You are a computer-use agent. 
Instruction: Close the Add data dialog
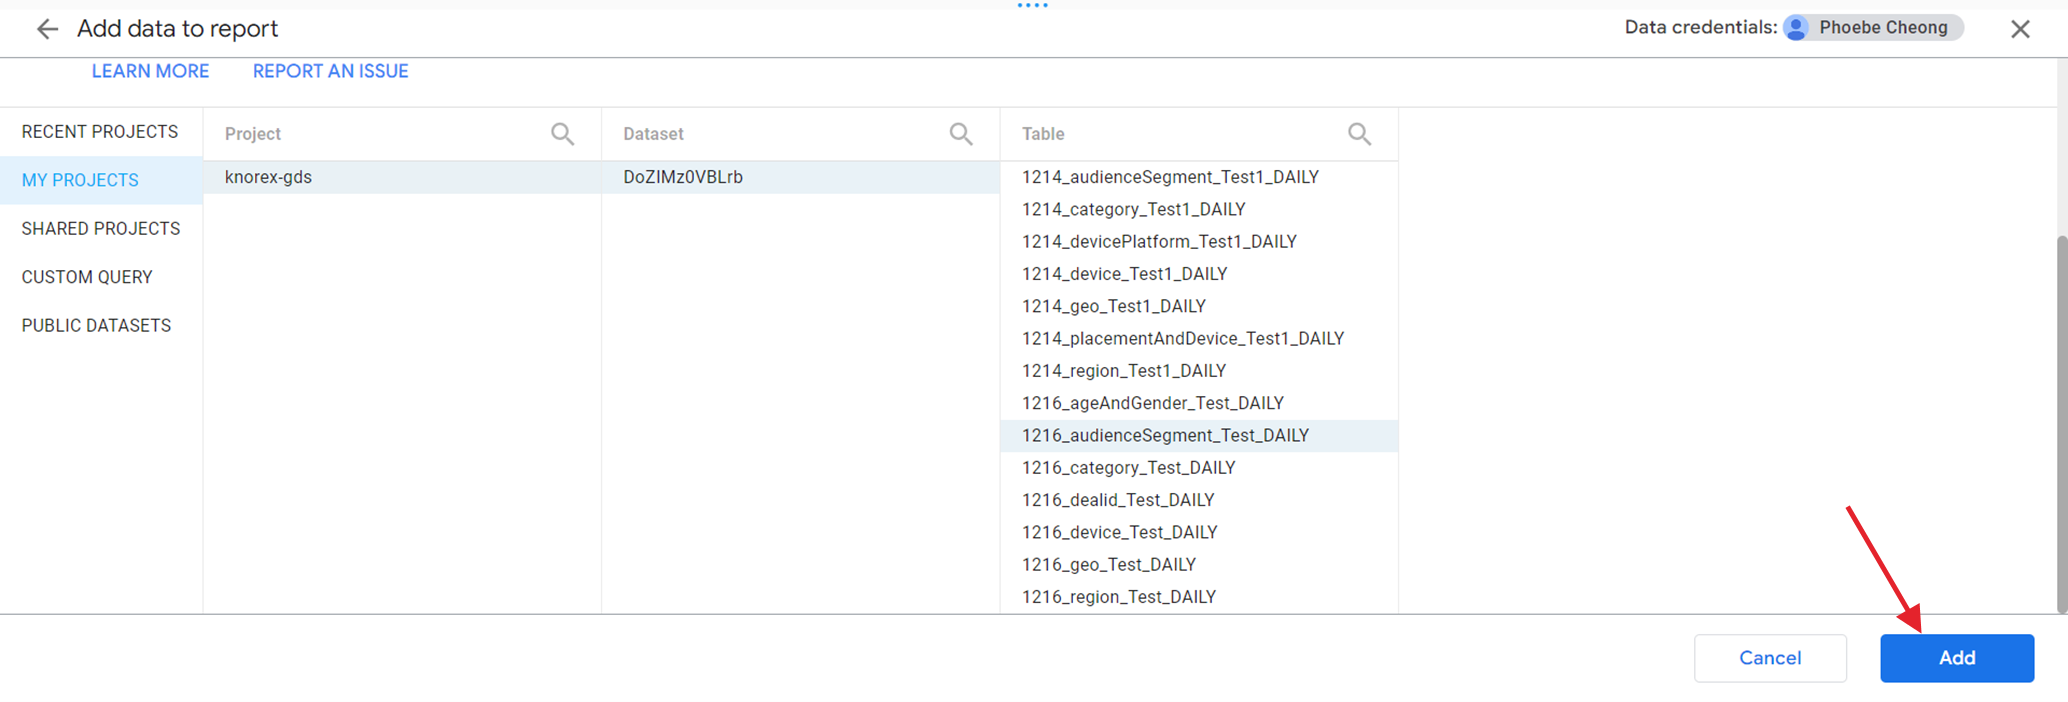pyautogui.click(x=2020, y=29)
